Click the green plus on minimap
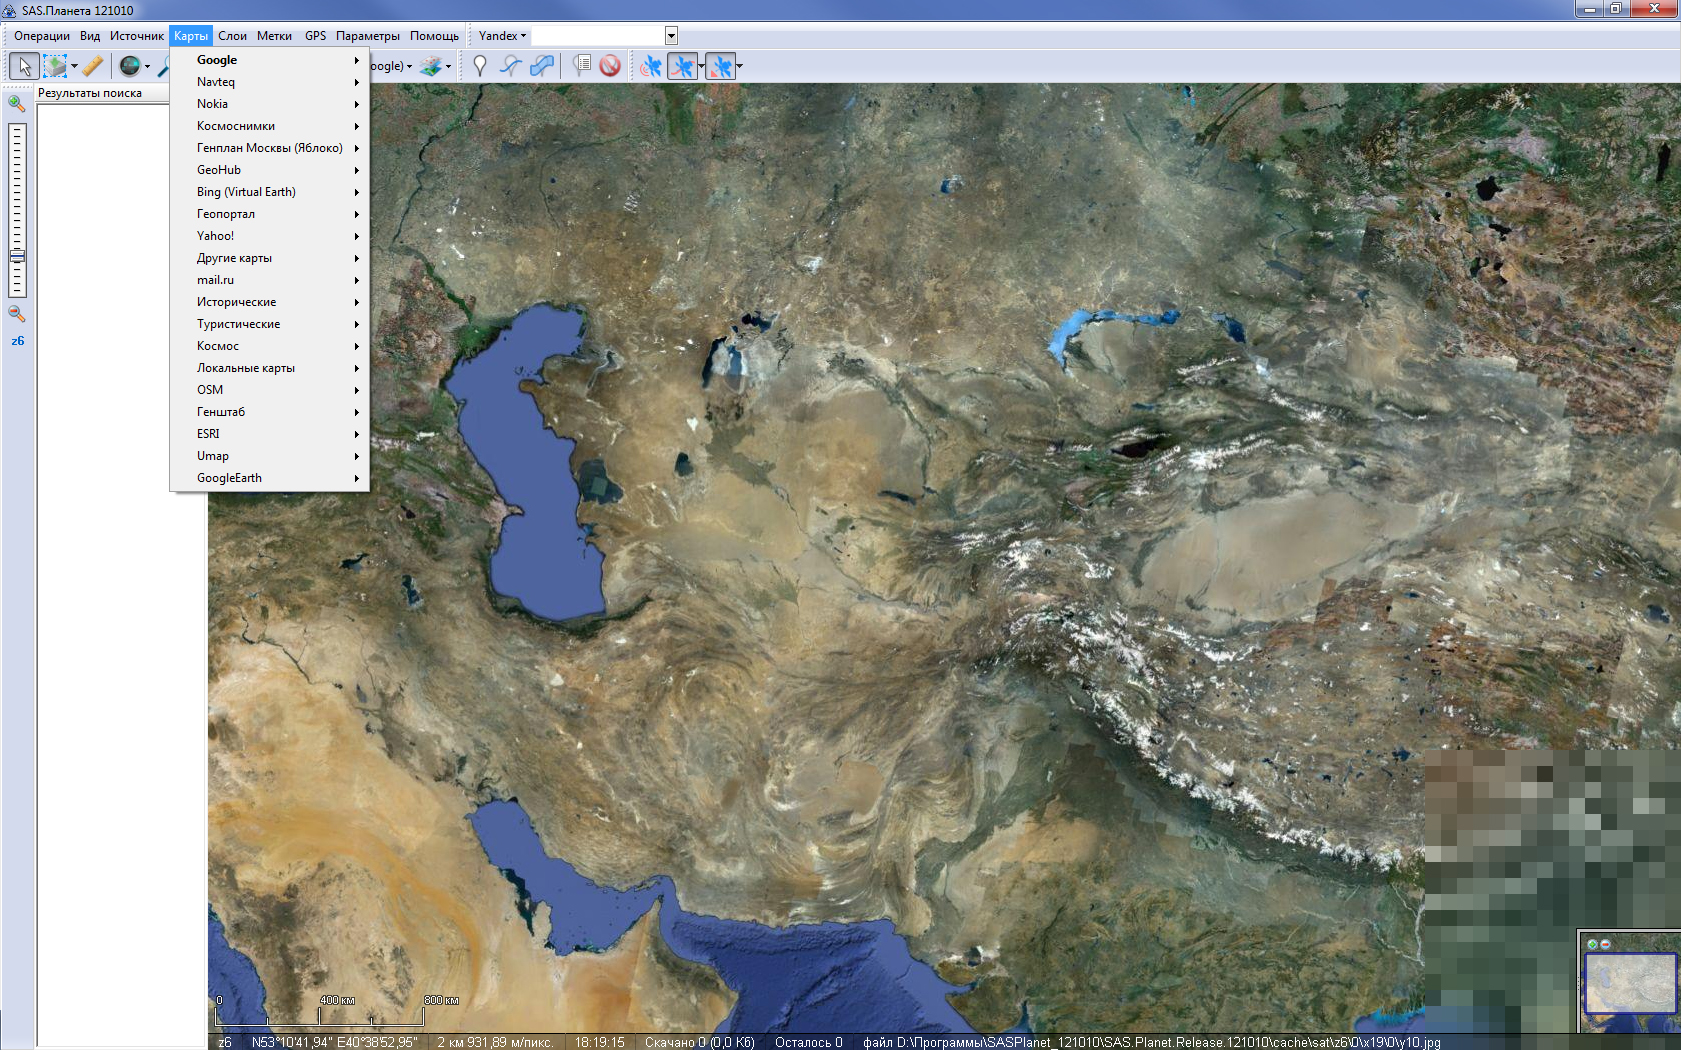This screenshot has width=1681, height=1050. (1592, 944)
